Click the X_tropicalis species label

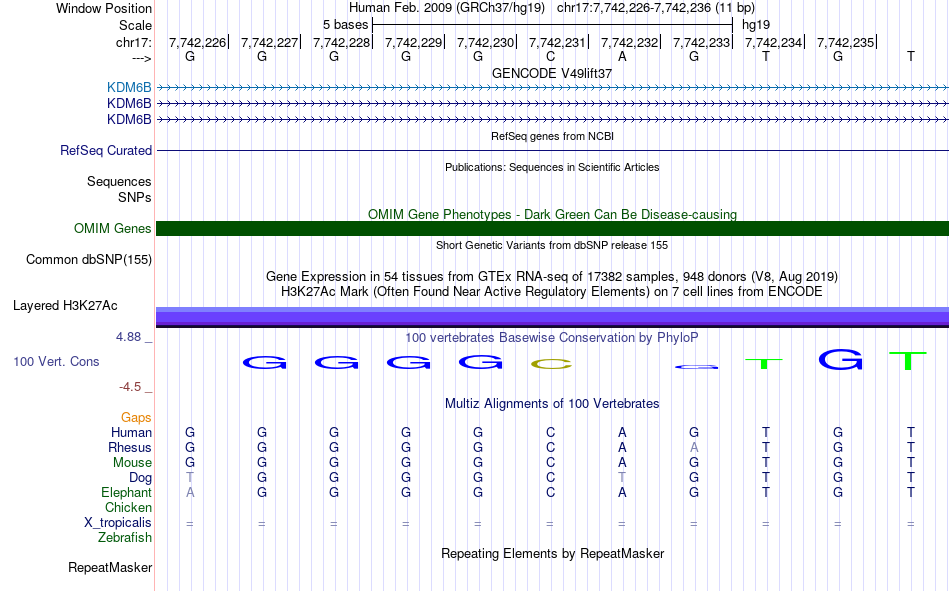point(118,523)
